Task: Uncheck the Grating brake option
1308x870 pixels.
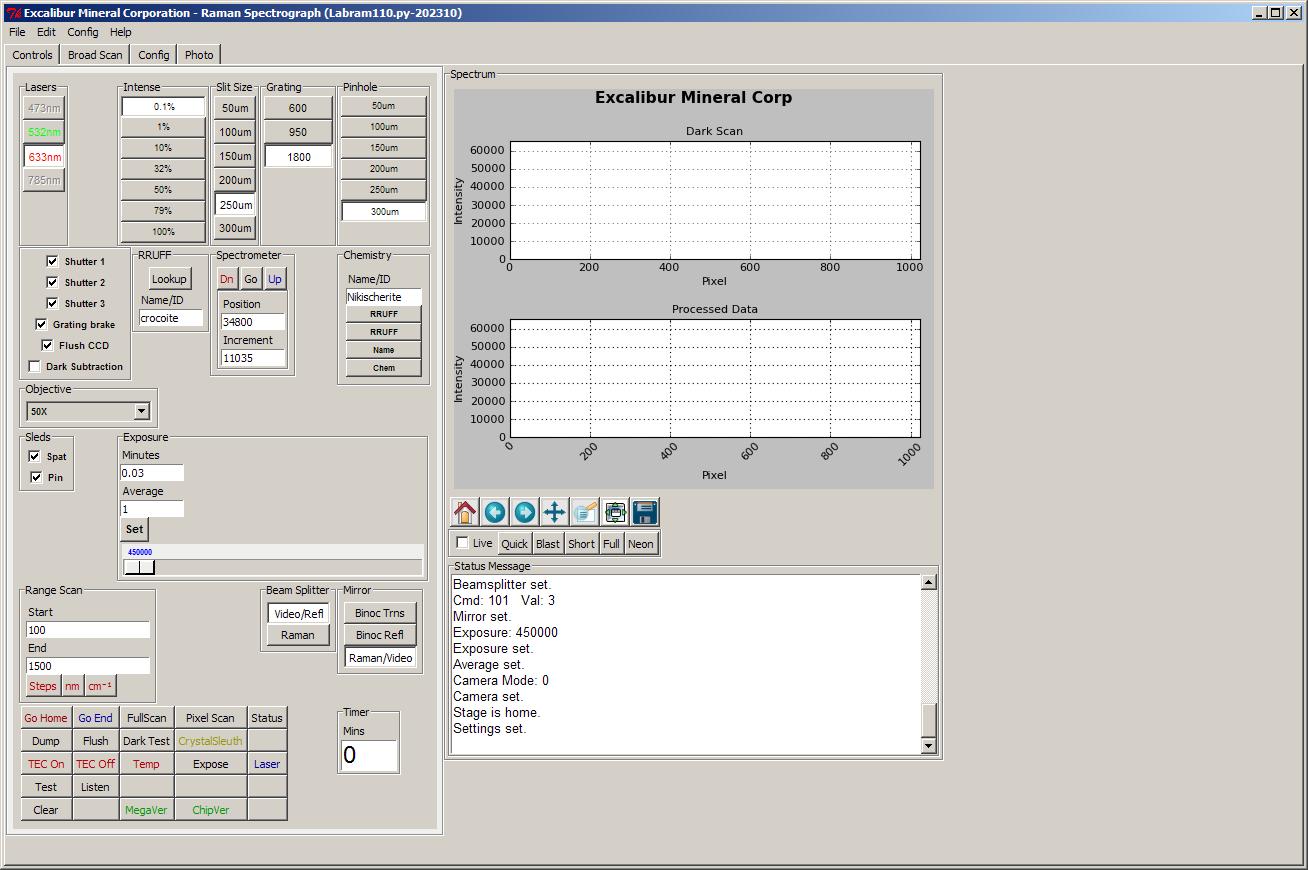Action: (40, 324)
